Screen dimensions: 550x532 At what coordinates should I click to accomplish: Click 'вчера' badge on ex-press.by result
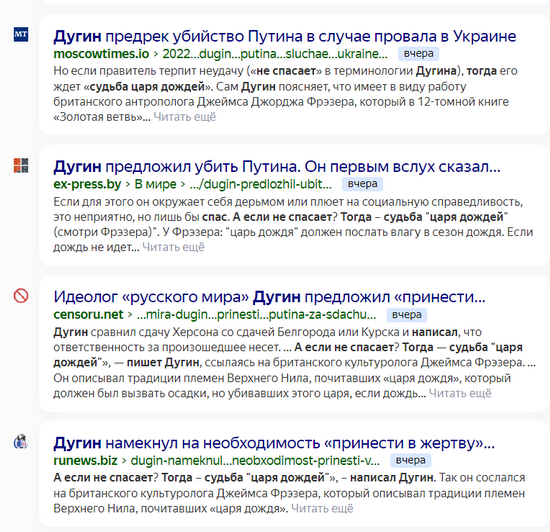[x=362, y=184]
